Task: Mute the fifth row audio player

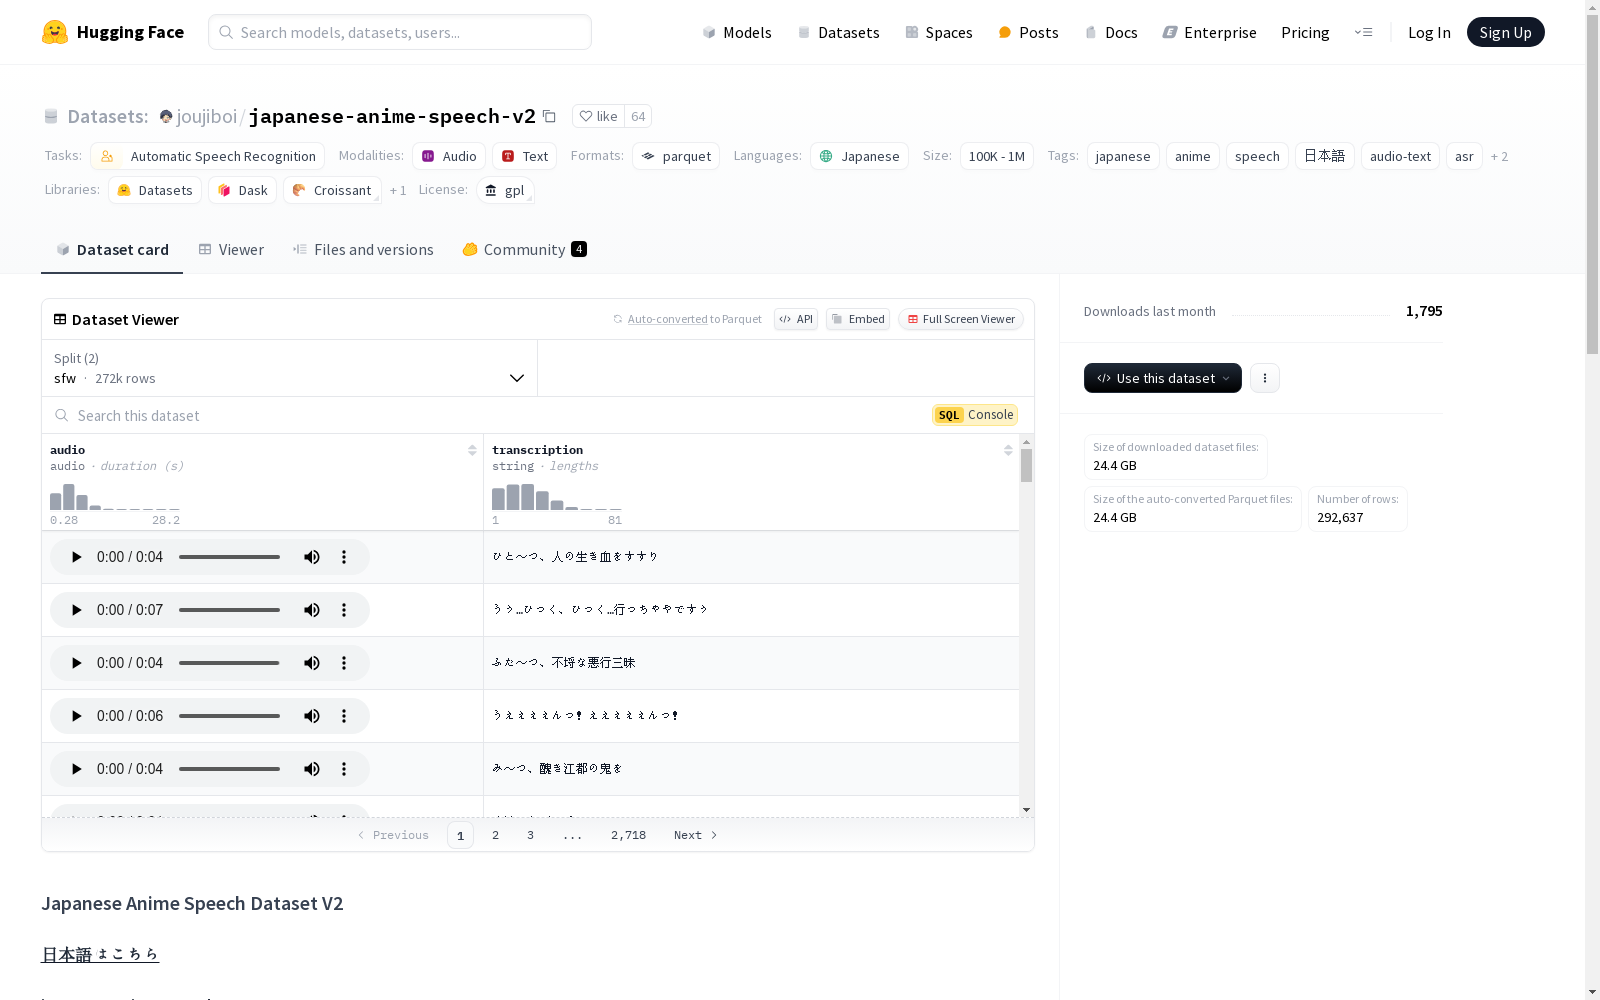Action: [312, 769]
